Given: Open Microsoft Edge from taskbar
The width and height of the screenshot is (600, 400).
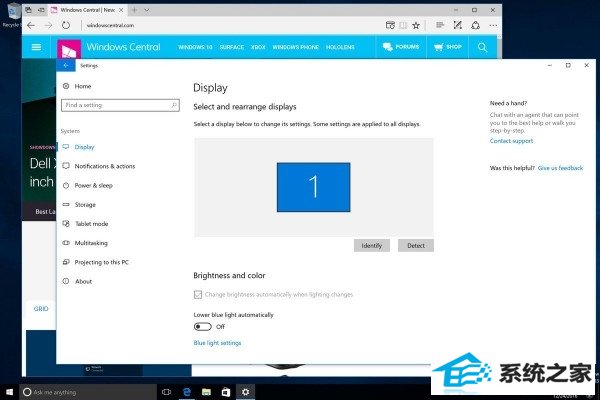Looking at the screenshot, I should (187, 392).
